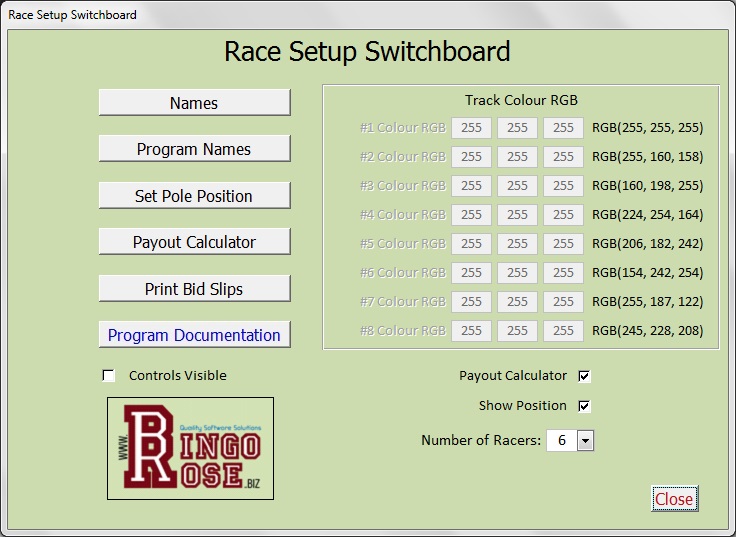Enable the Controls Visible checkbox

(x=109, y=376)
